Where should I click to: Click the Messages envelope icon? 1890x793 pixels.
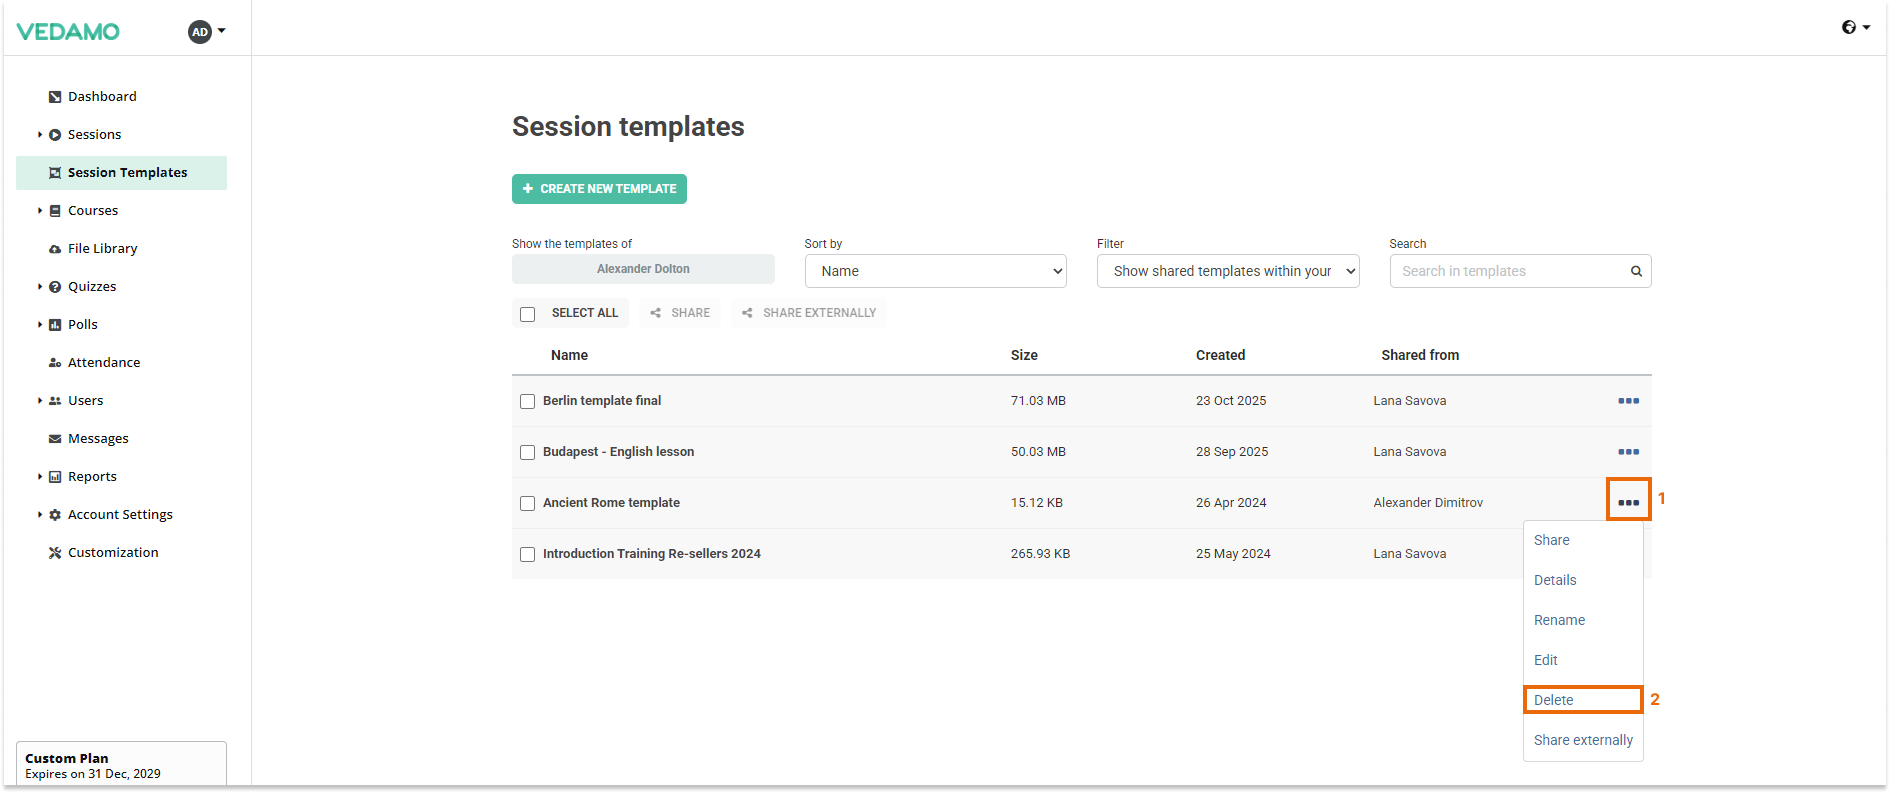(55, 439)
